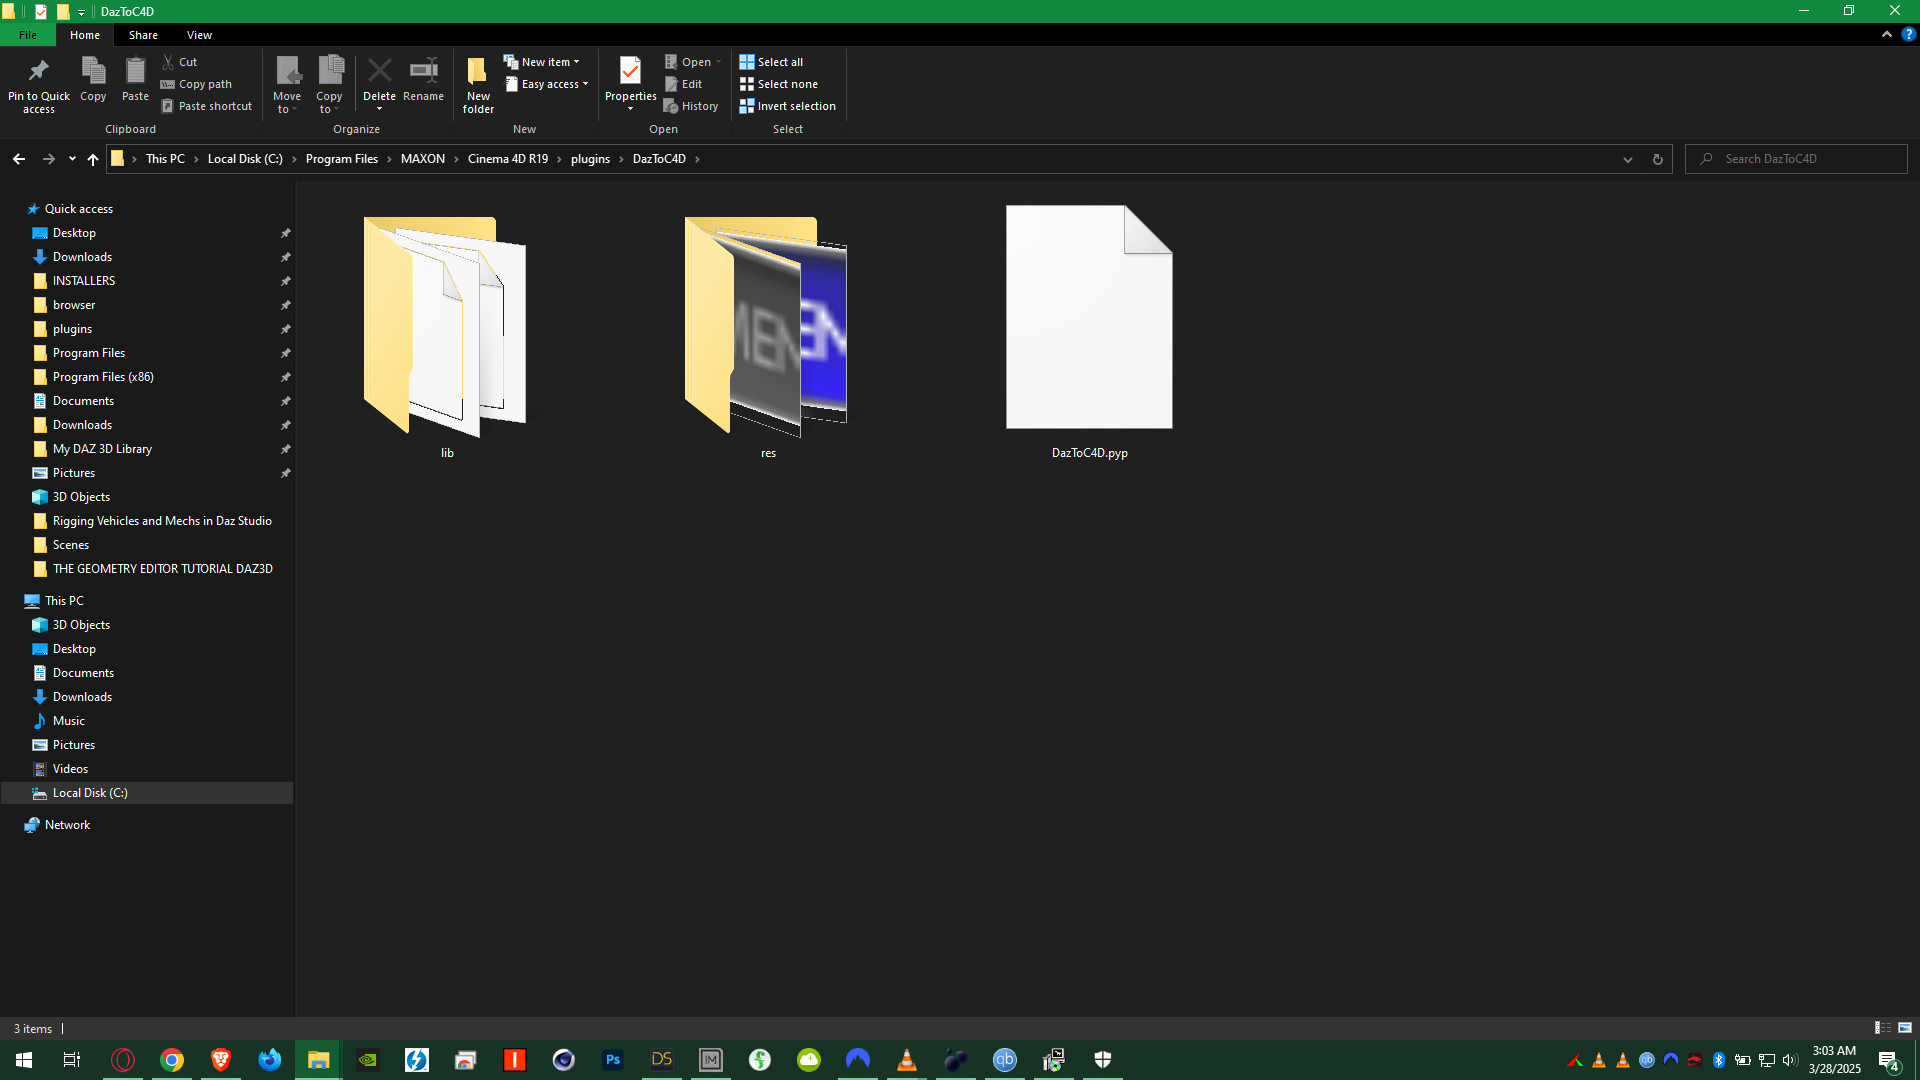Expand chevron after Cinema 4D R19 breadcrumb
1920x1080 pixels.
pos(560,159)
